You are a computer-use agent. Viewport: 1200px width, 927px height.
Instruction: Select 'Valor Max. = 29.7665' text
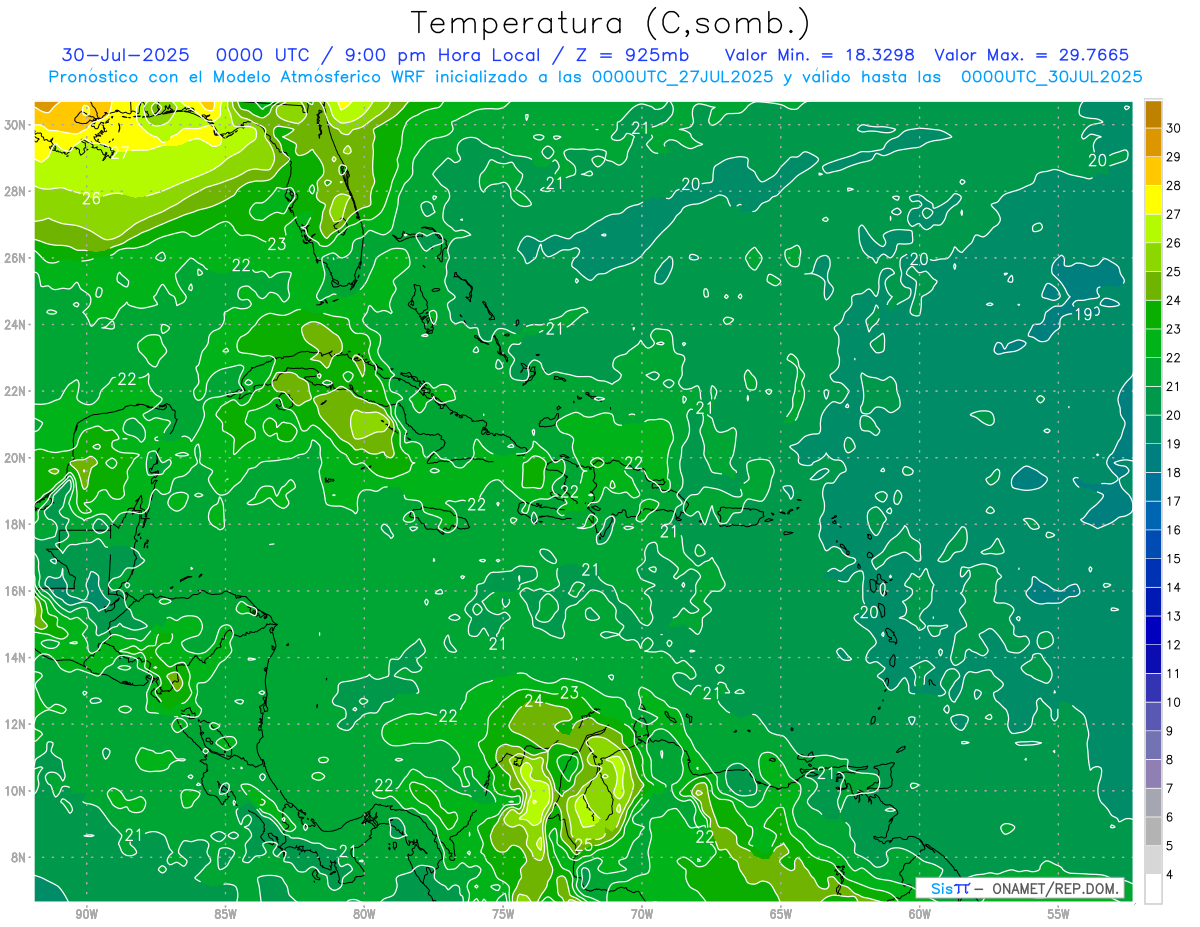[1032, 55]
